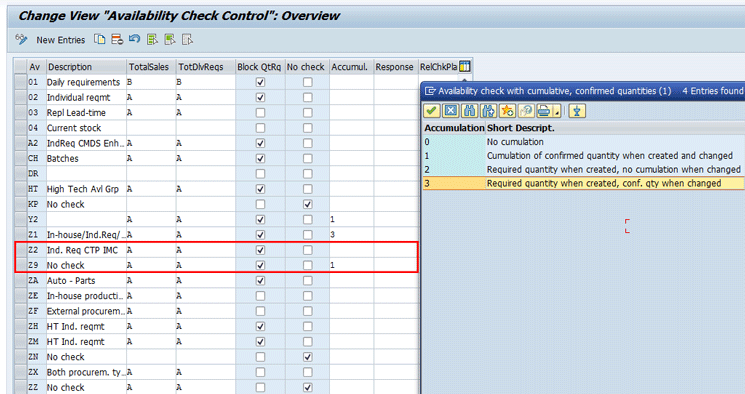Screen dimensions: 745x394
Task: Select row selector for Z2 Ind. Req CTP IMC
Action: 20,250
